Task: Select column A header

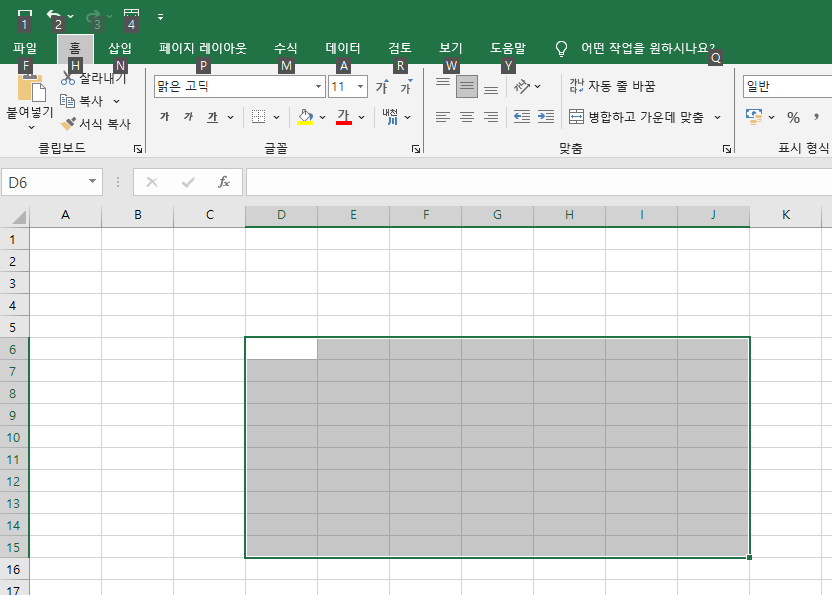Action: 65,215
